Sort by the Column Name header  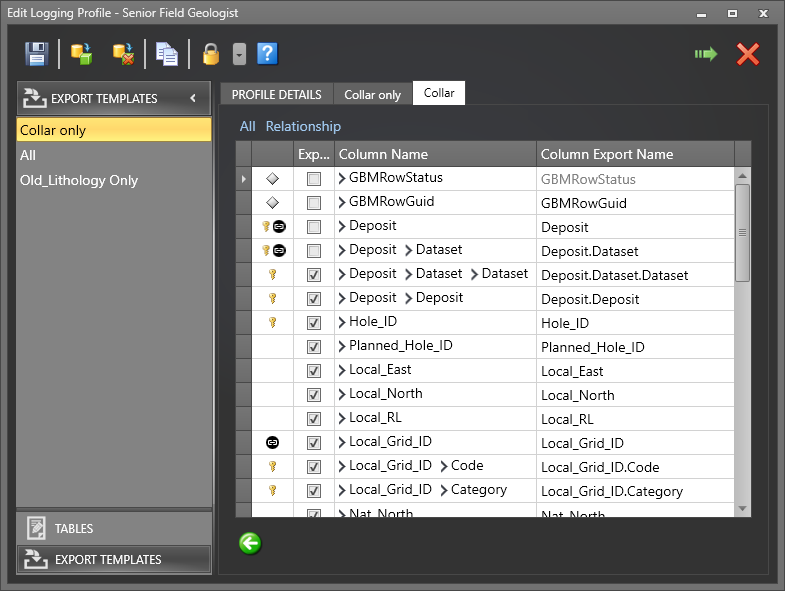(436, 154)
